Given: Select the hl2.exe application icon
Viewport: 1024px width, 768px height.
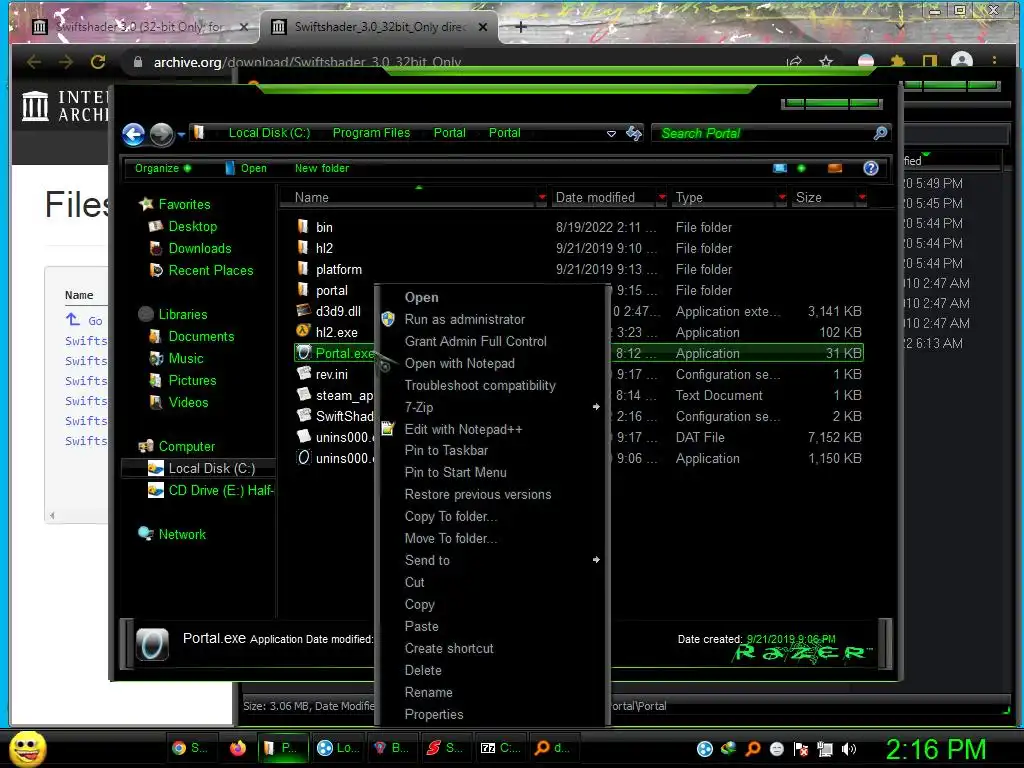Looking at the screenshot, I should (x=303, y=331).
